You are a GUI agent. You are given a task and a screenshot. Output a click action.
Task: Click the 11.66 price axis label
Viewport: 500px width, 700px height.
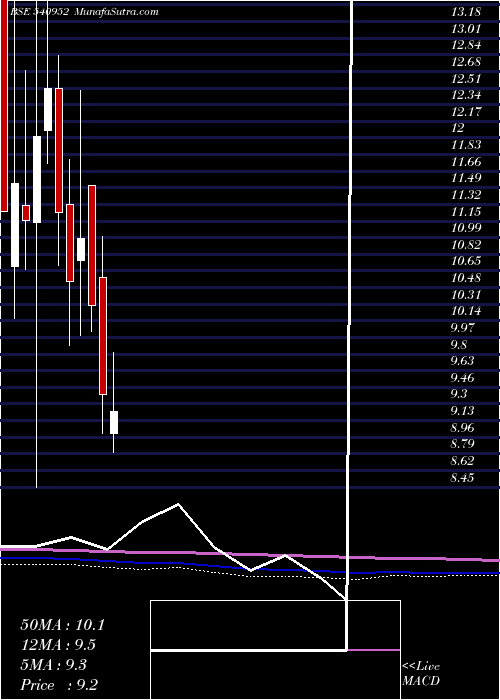[466, 162]
